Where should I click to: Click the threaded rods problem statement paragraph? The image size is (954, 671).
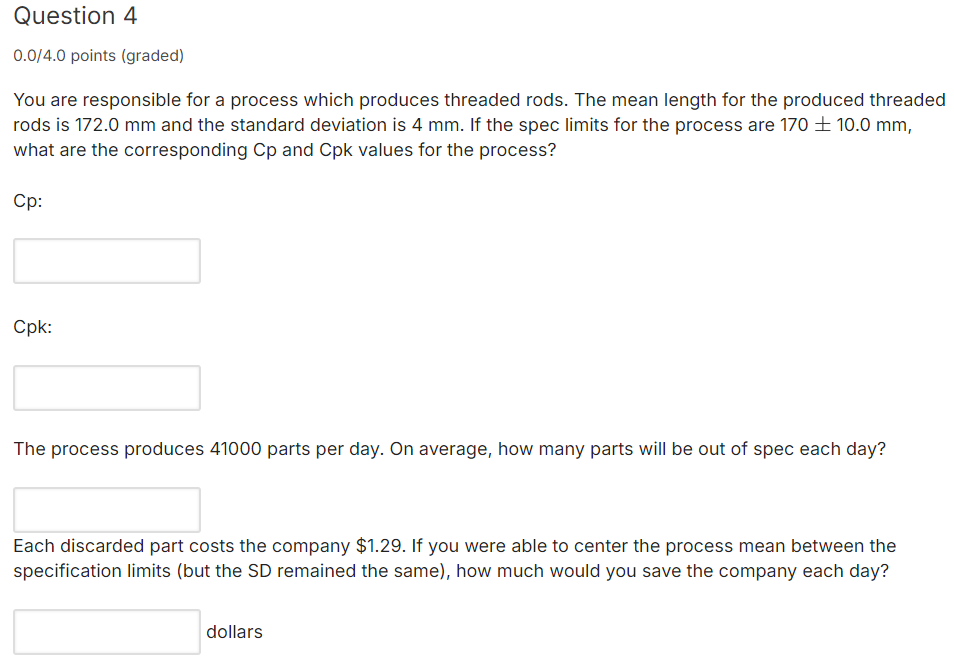tap(450, 124)
